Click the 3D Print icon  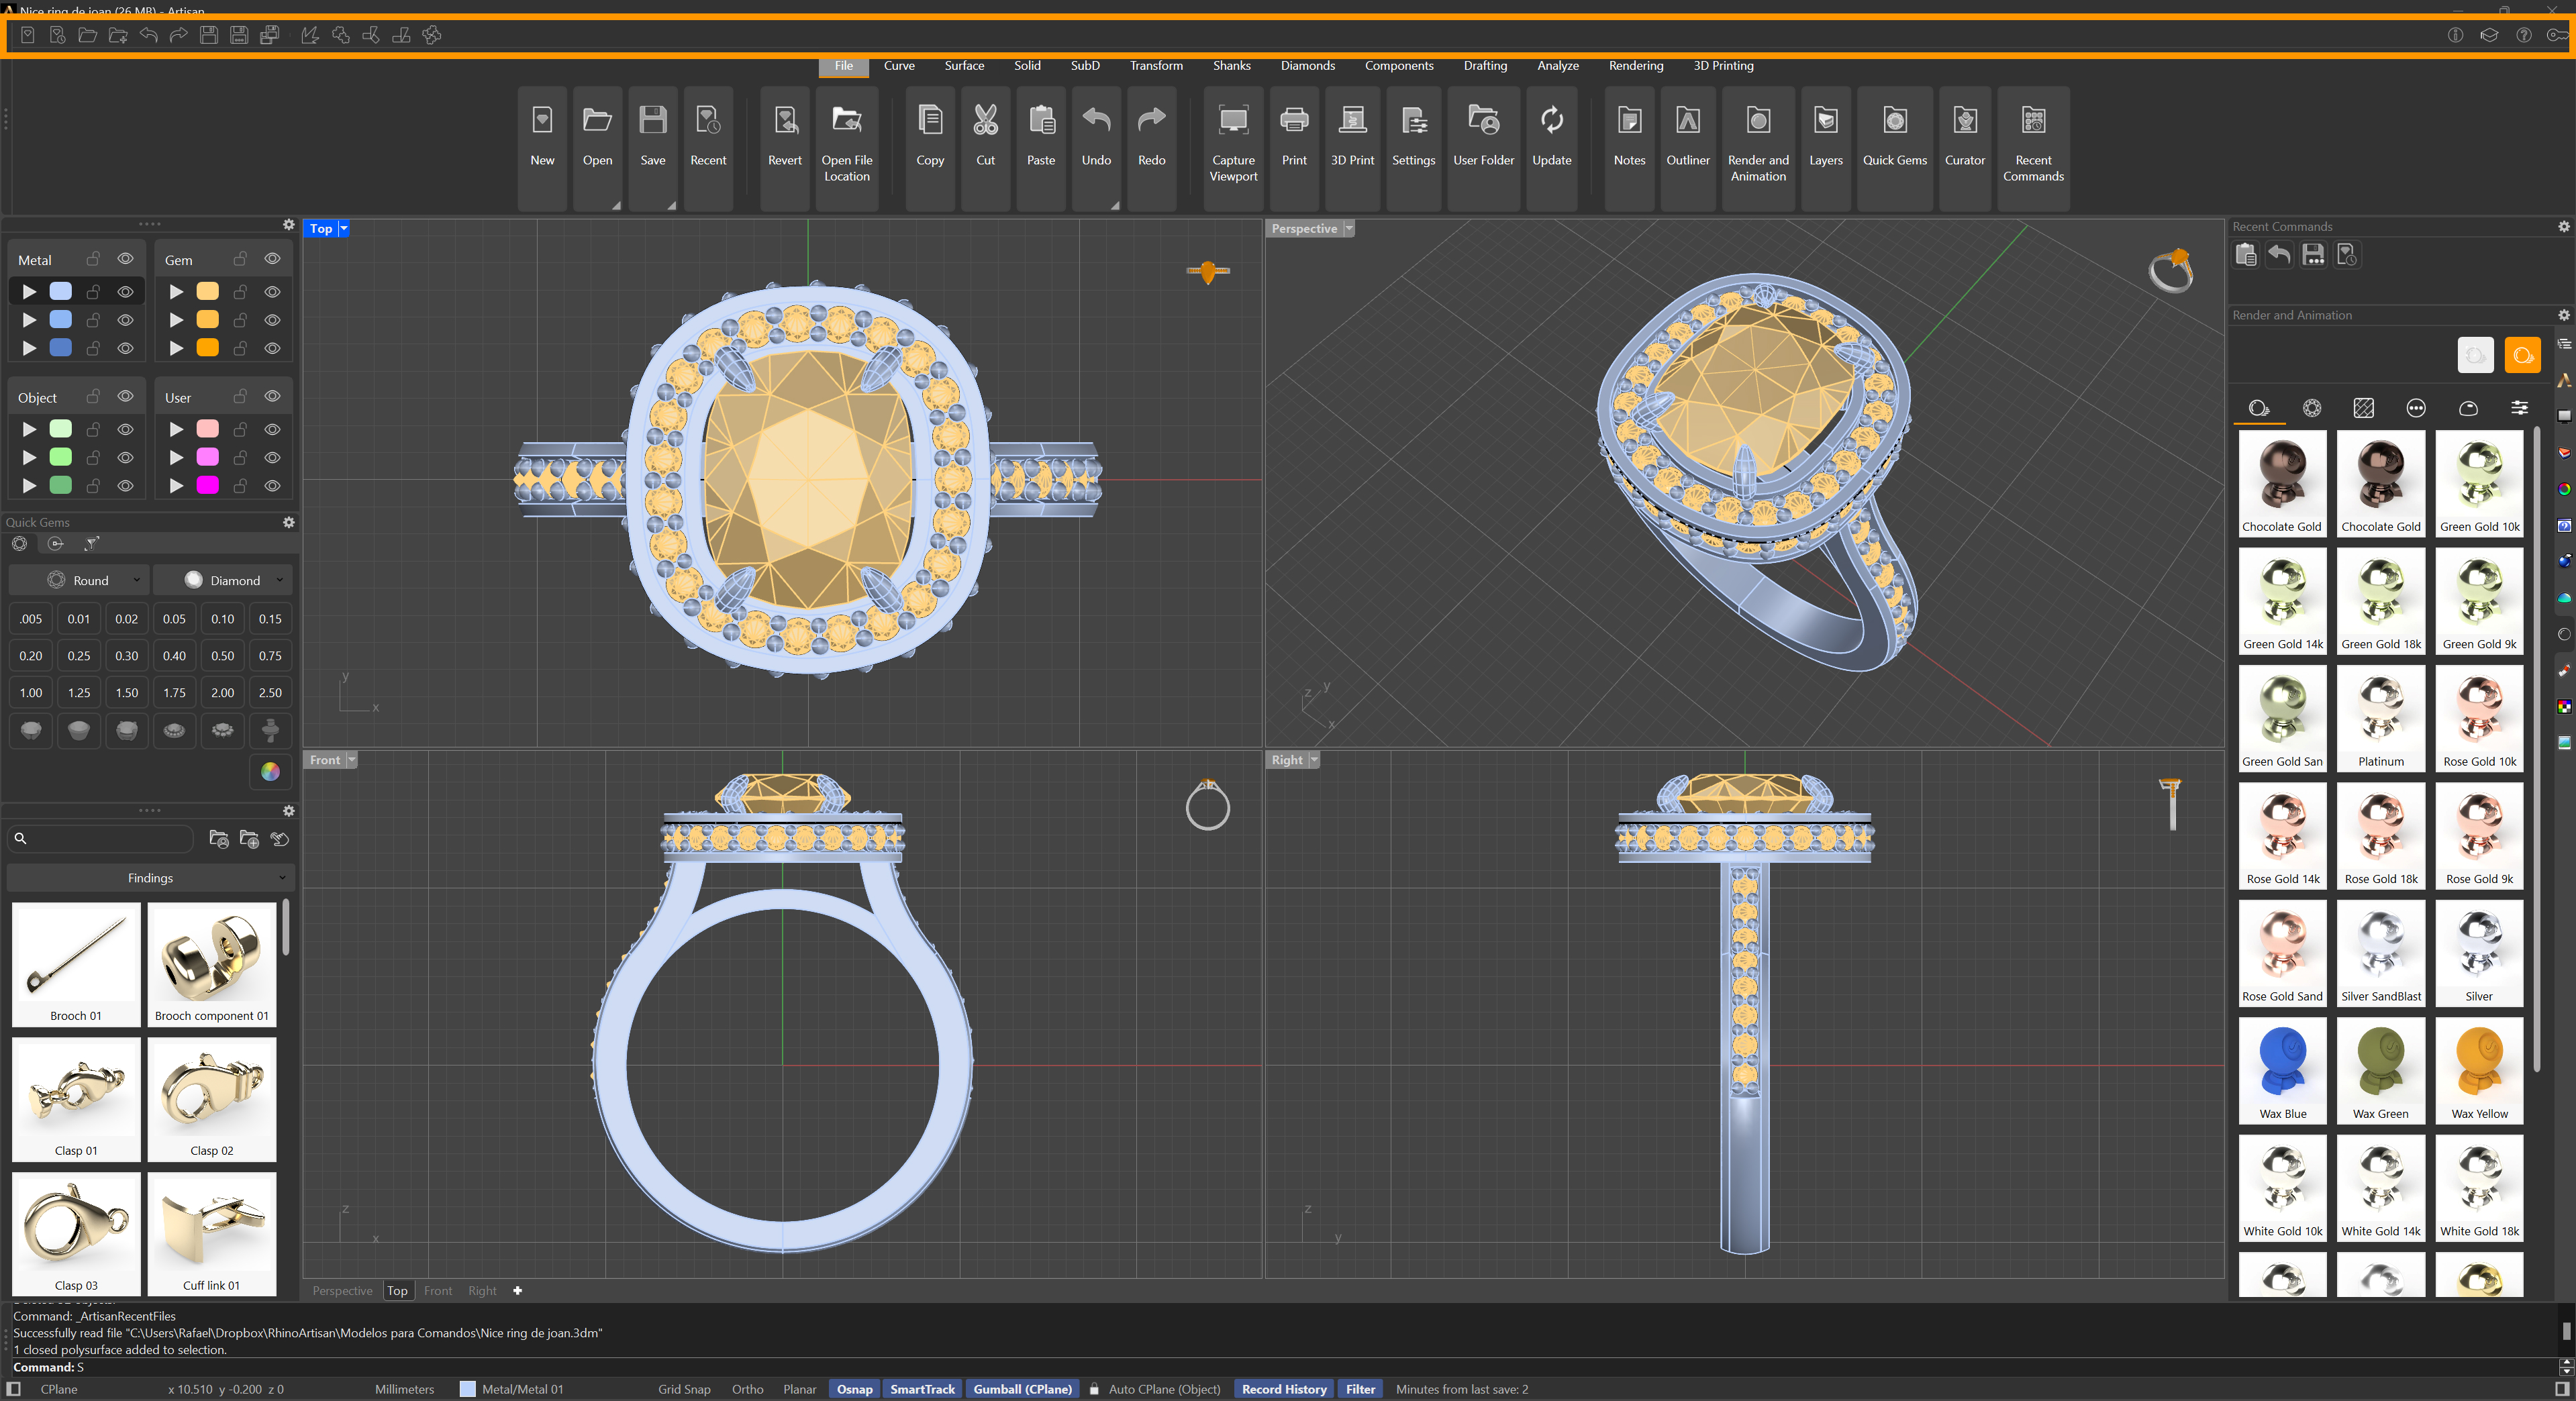click(x=1352, y=121)
